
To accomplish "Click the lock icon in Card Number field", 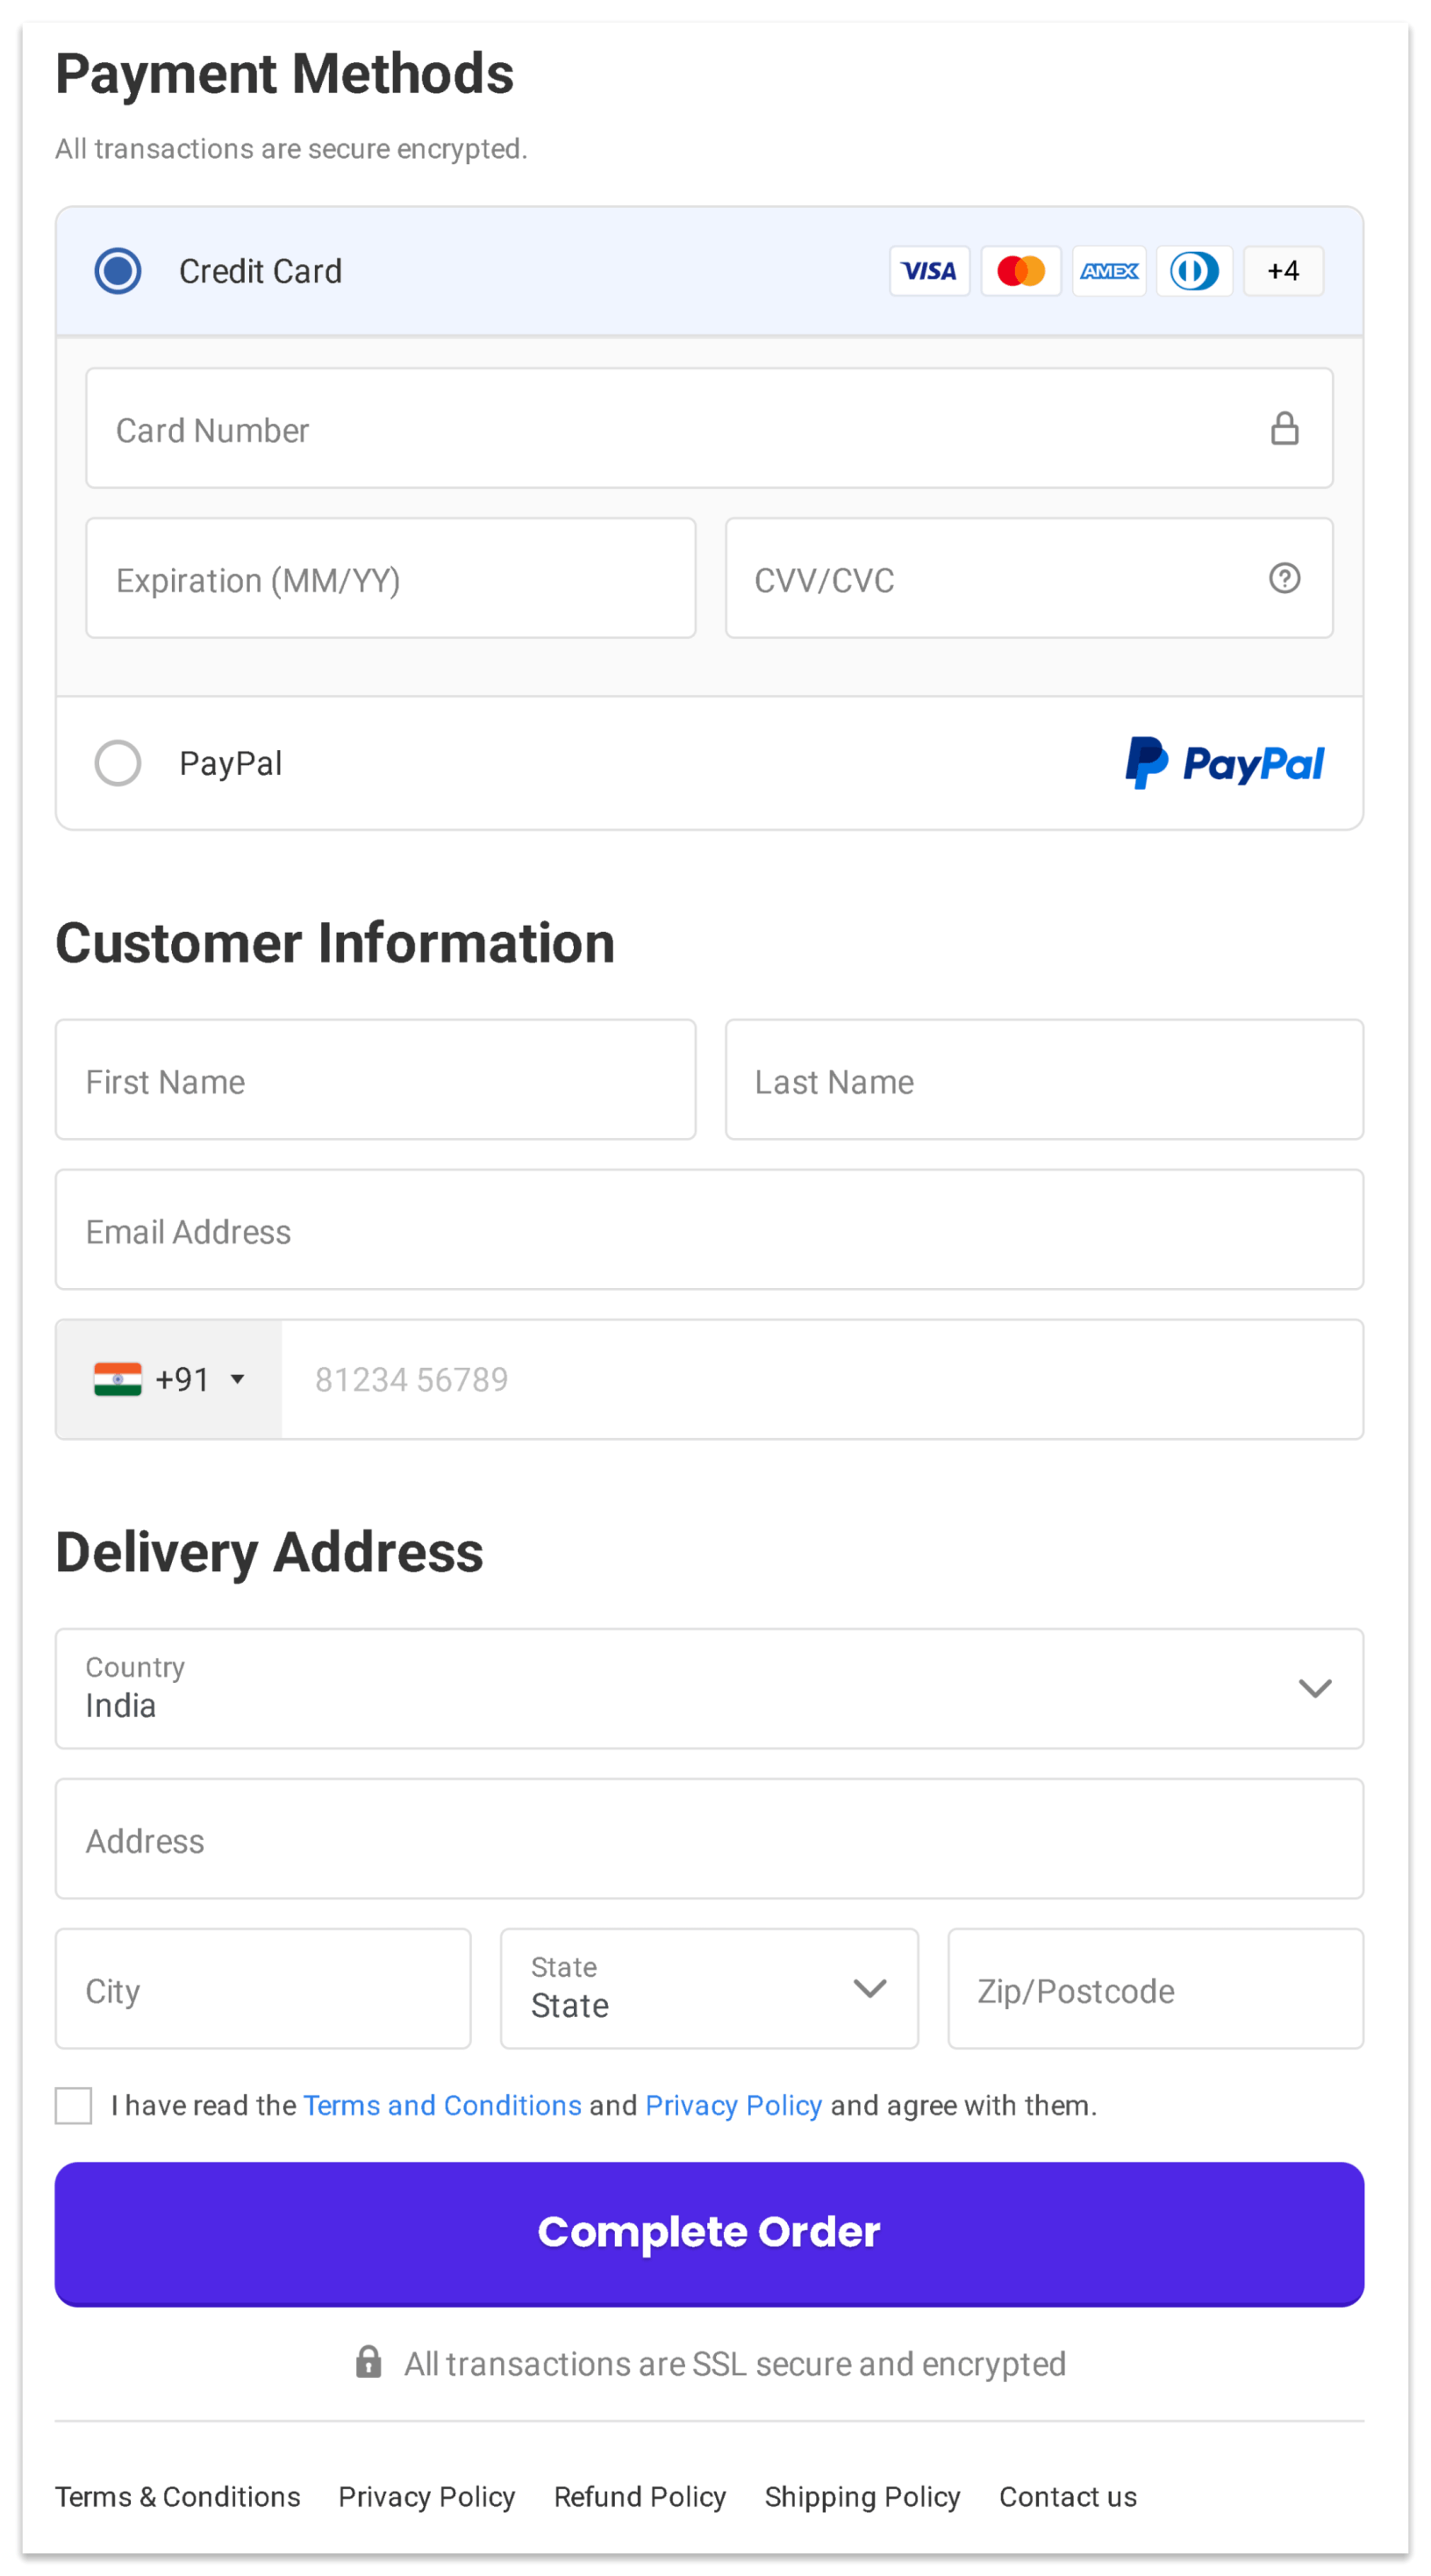I will [x=1285, y=428].
